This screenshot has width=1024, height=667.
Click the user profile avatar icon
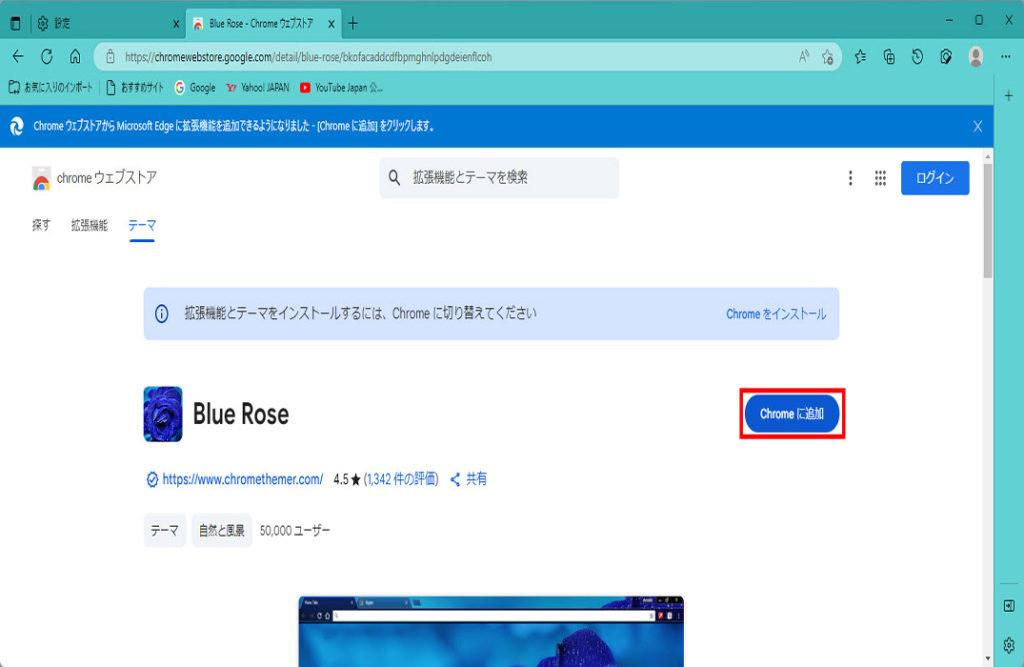click(975, 57)
